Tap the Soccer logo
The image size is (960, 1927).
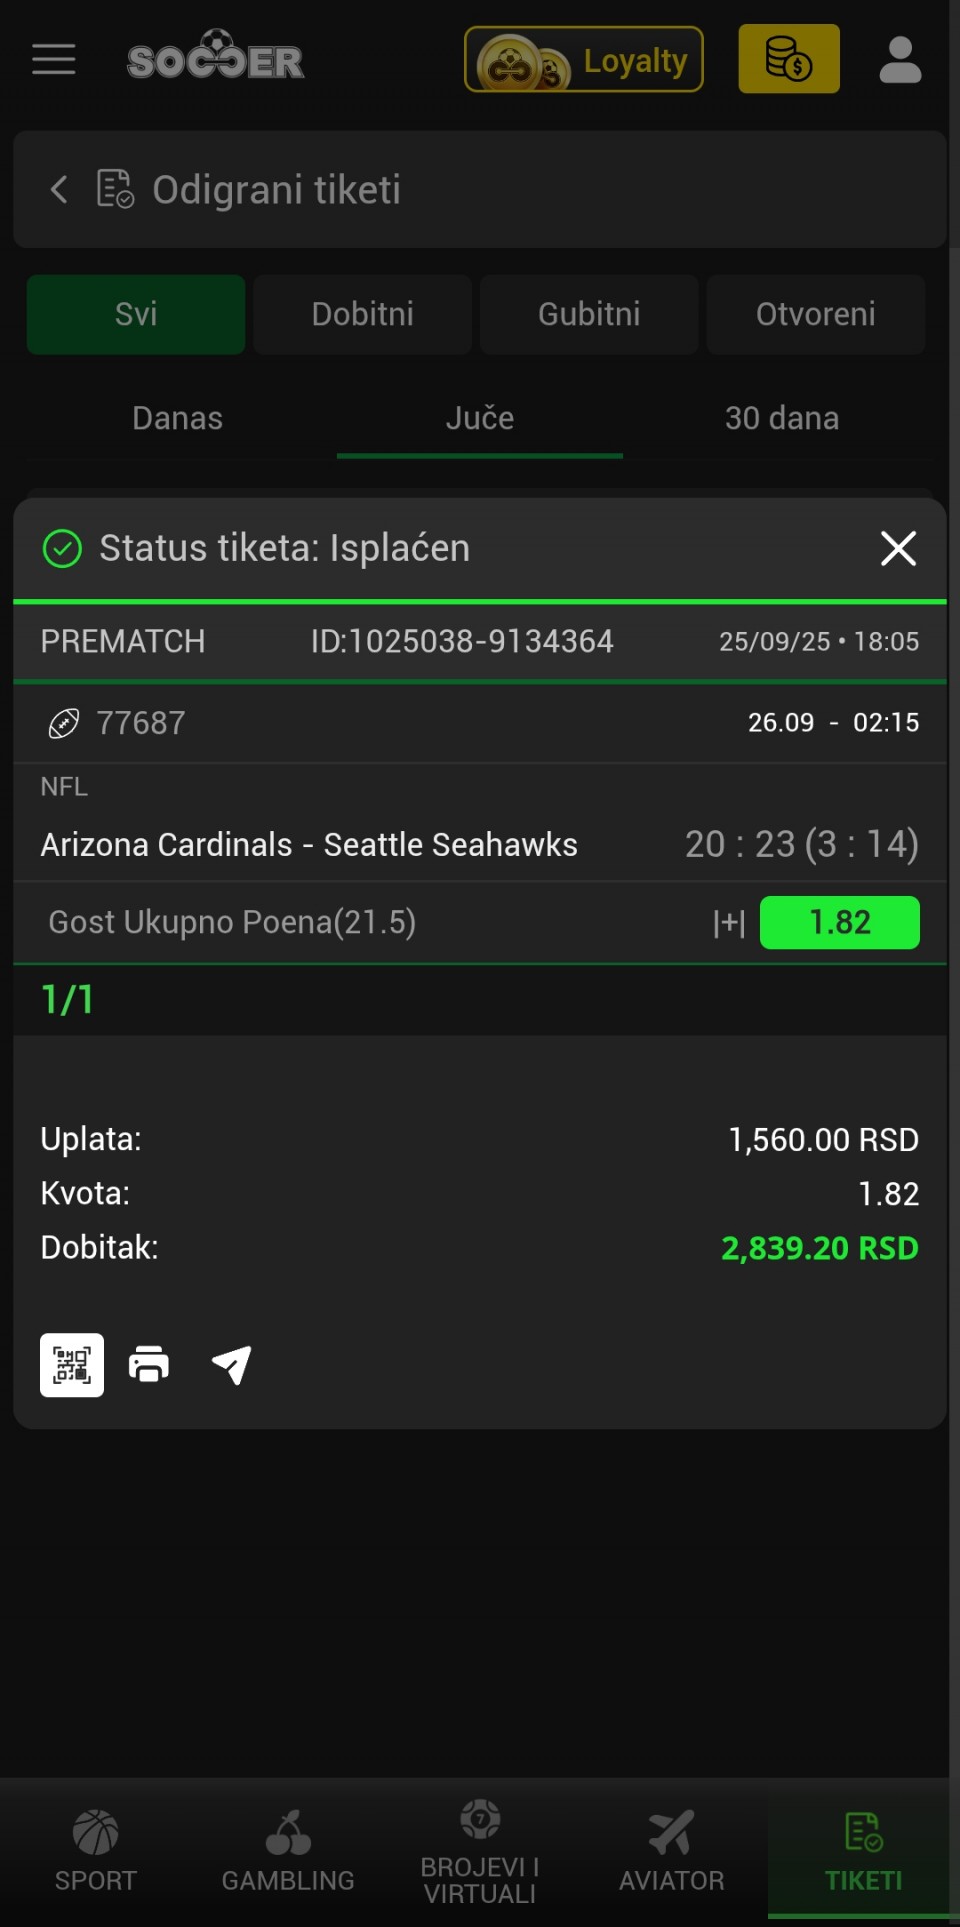pos(215,58)
